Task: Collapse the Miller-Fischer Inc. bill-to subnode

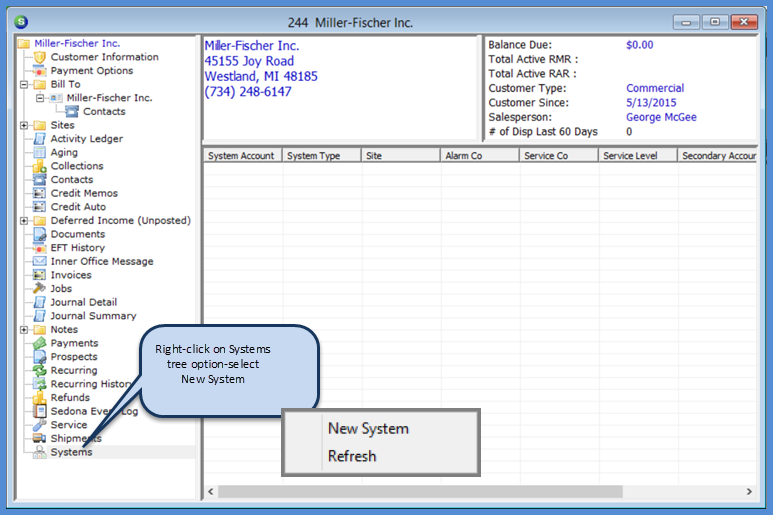Action: pyautogui.click(x=40, y=98)
